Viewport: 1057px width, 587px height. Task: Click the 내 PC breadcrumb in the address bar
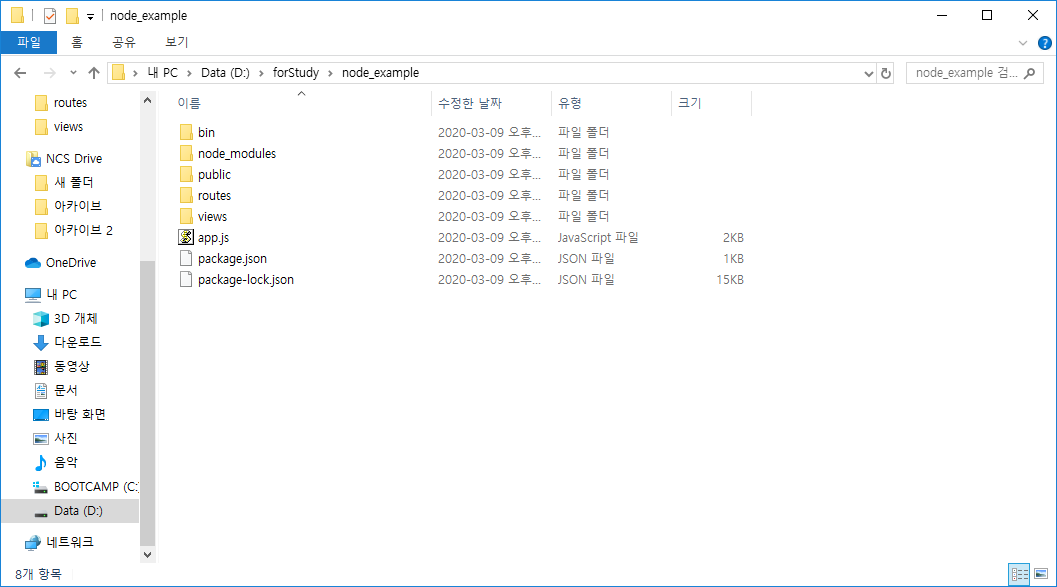162,73
